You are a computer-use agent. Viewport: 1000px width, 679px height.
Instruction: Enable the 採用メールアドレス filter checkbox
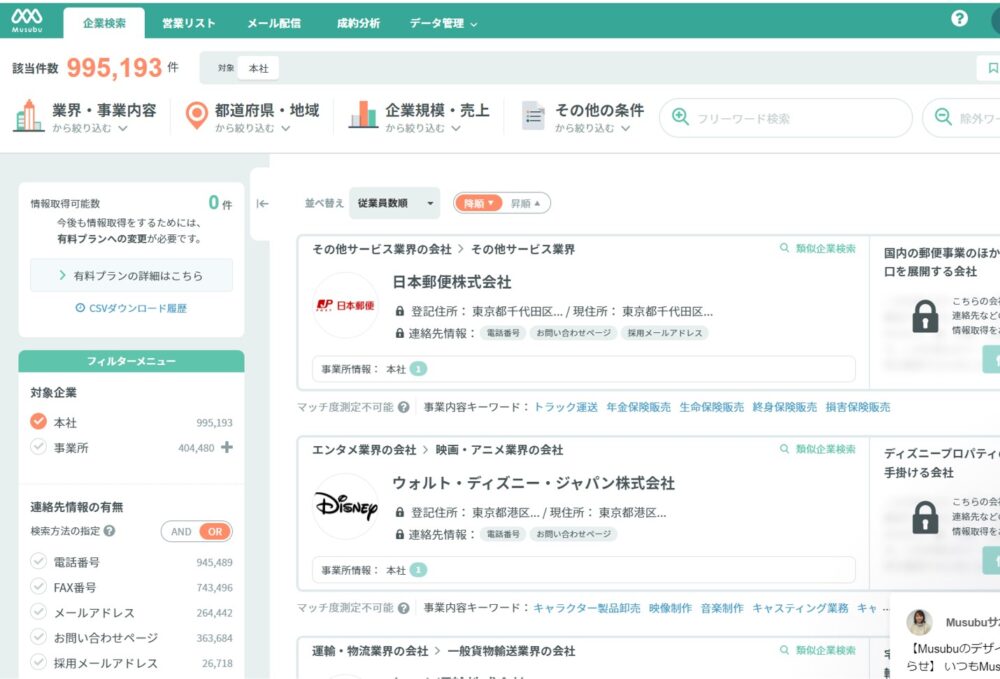pos(38,662)
